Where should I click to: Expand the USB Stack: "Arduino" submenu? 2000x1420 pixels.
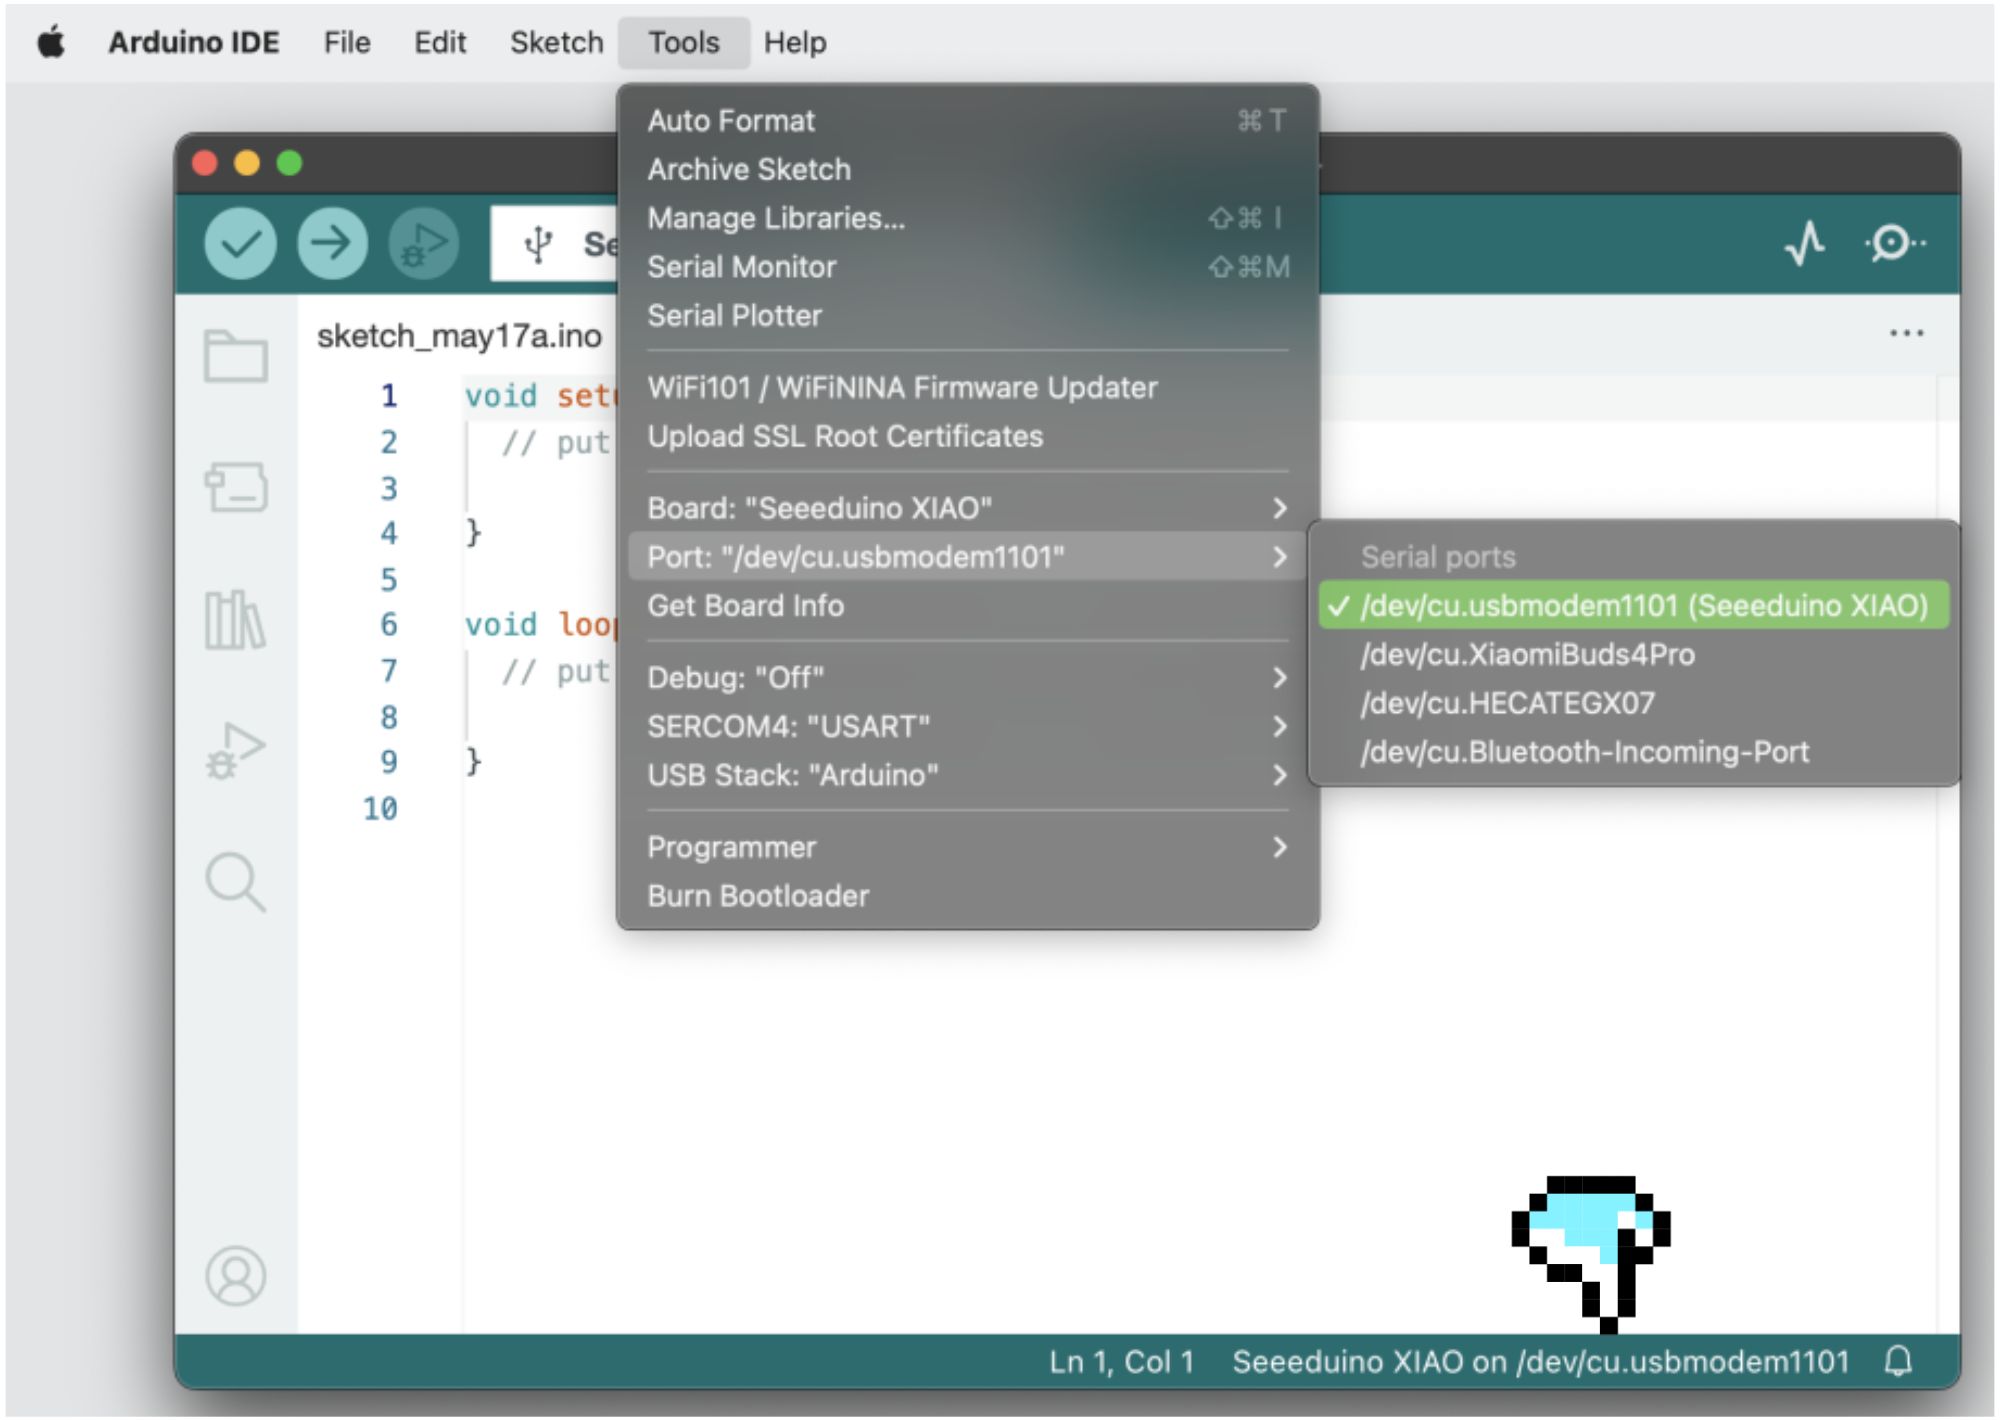[x=967, y=775]
